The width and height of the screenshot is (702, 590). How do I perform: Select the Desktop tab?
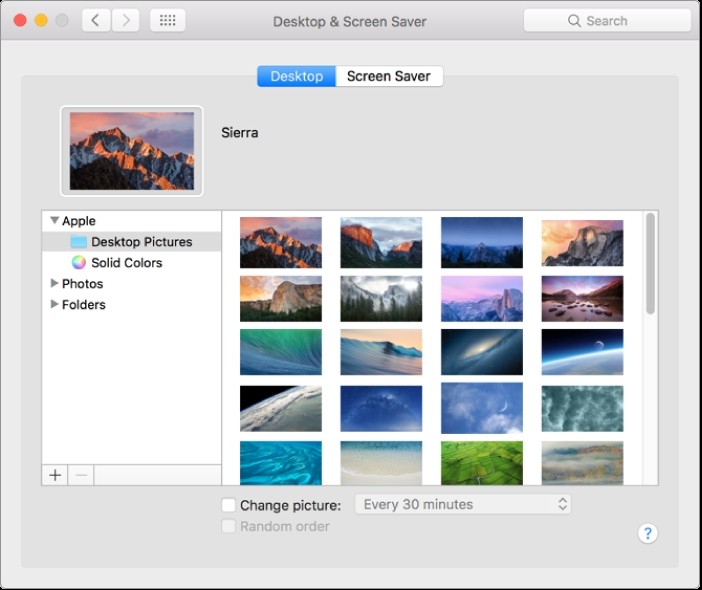(x=296, y=76)
